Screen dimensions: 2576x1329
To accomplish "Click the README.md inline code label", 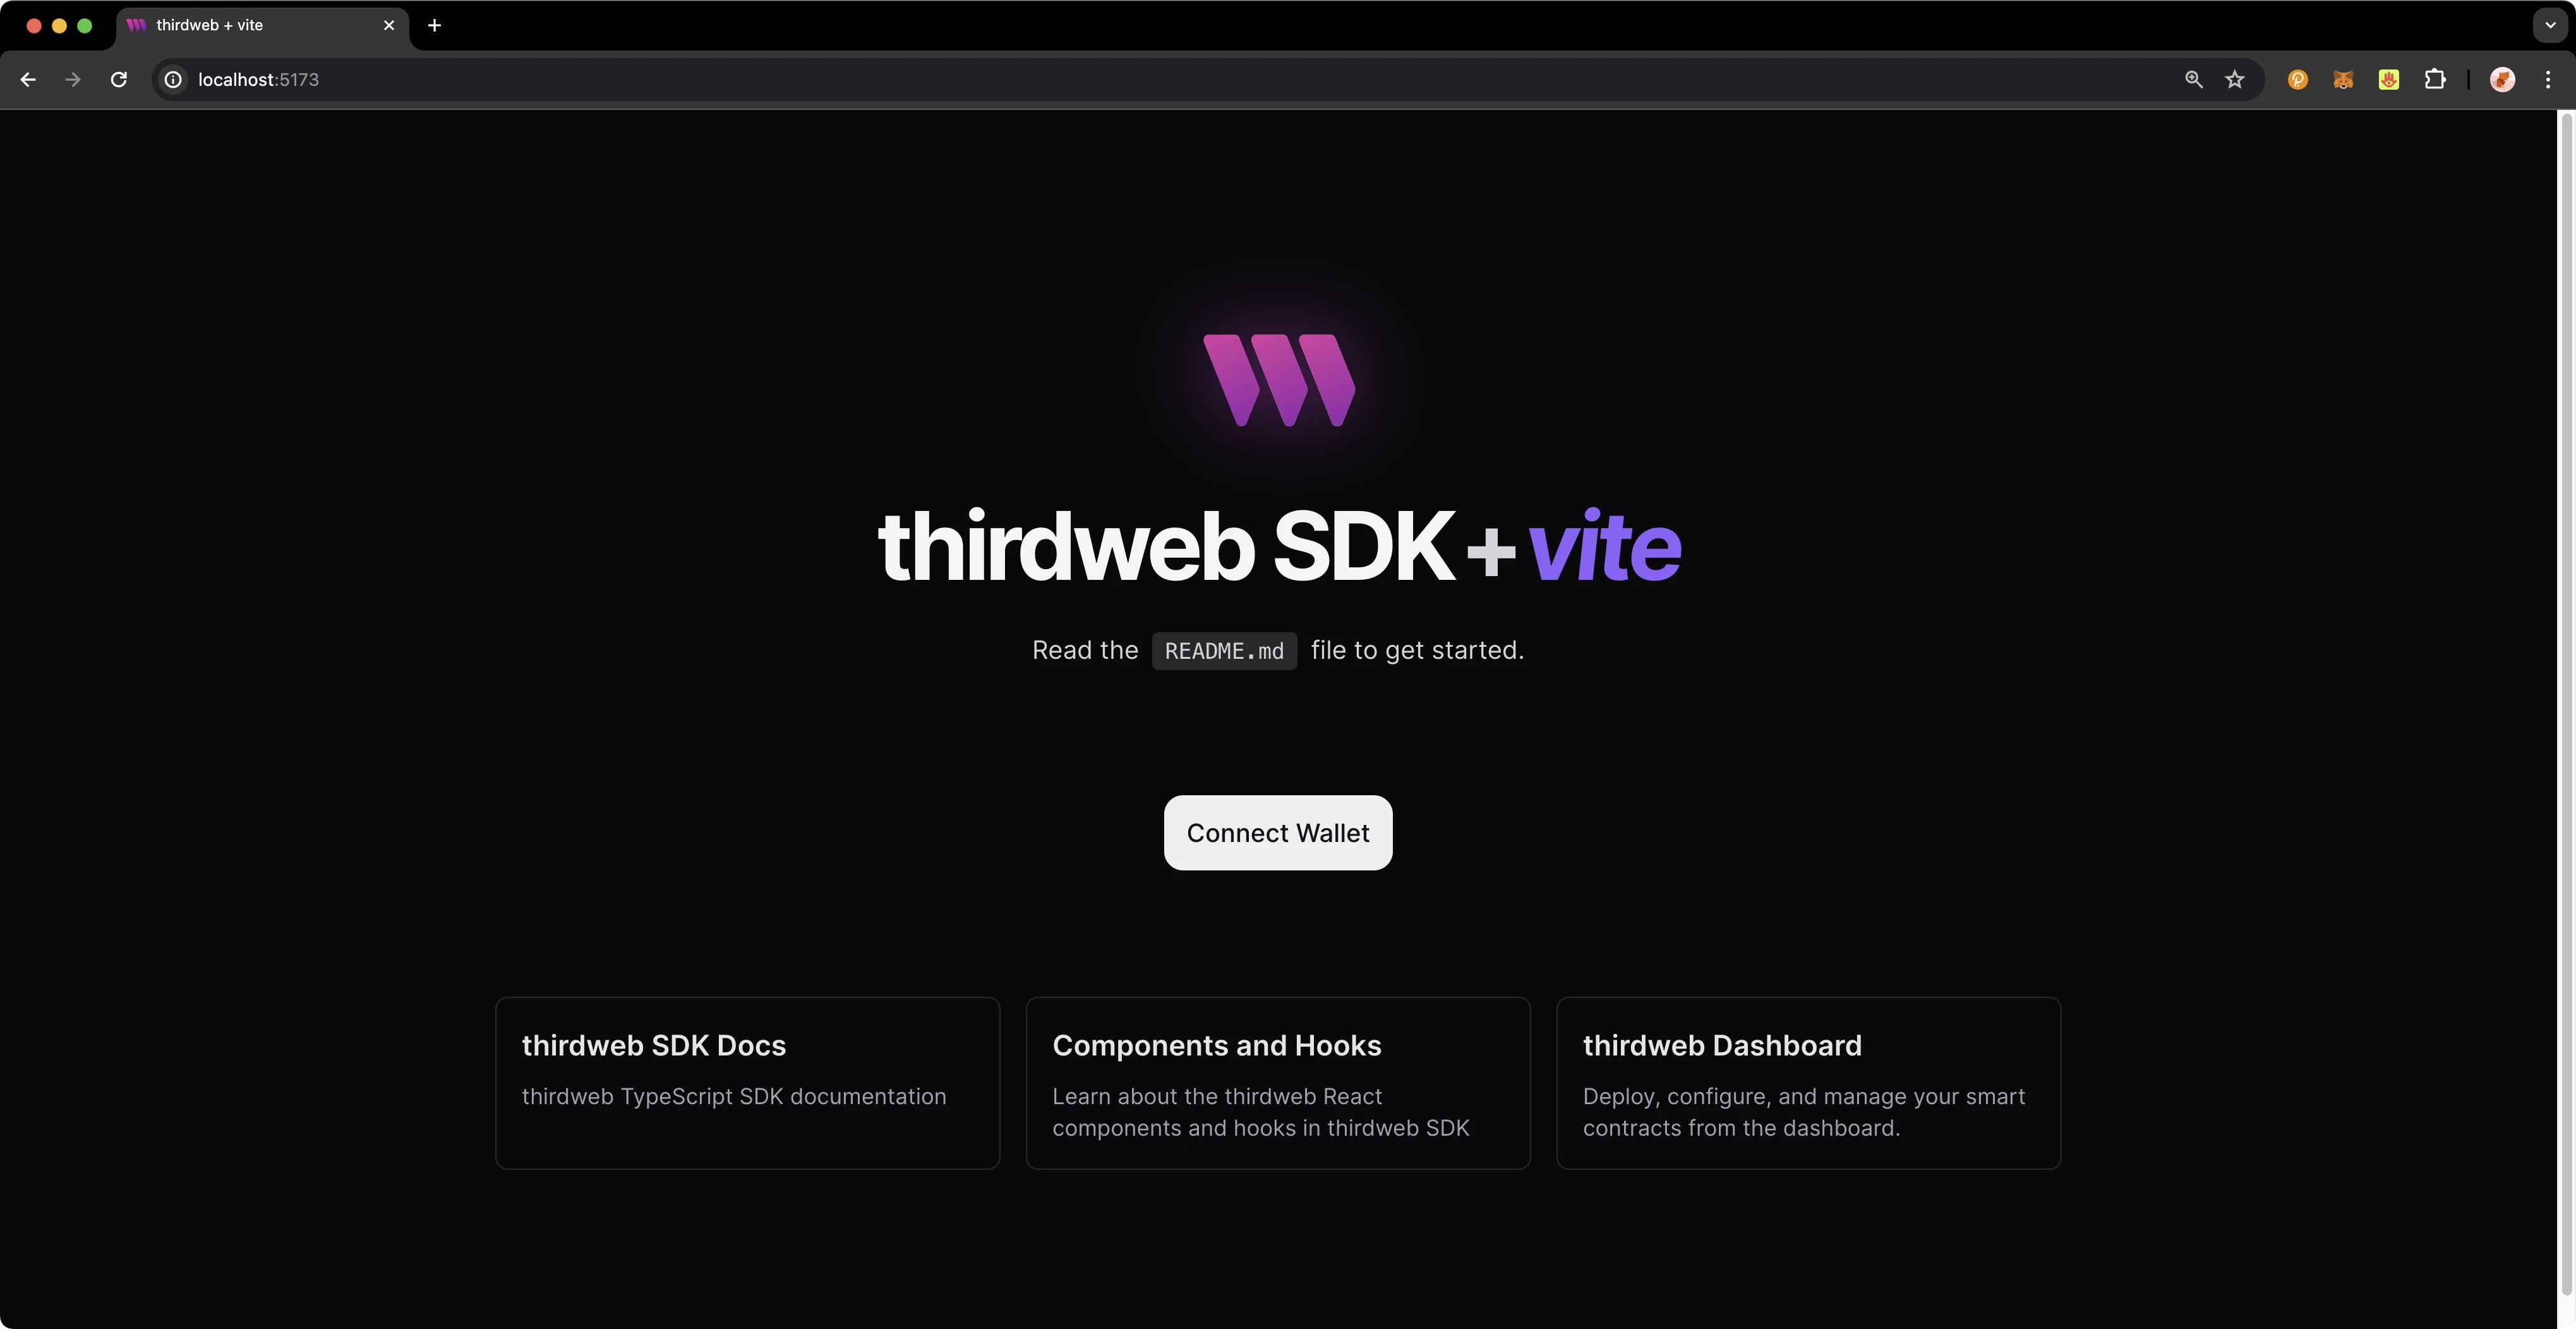I will click(1224, 649).
